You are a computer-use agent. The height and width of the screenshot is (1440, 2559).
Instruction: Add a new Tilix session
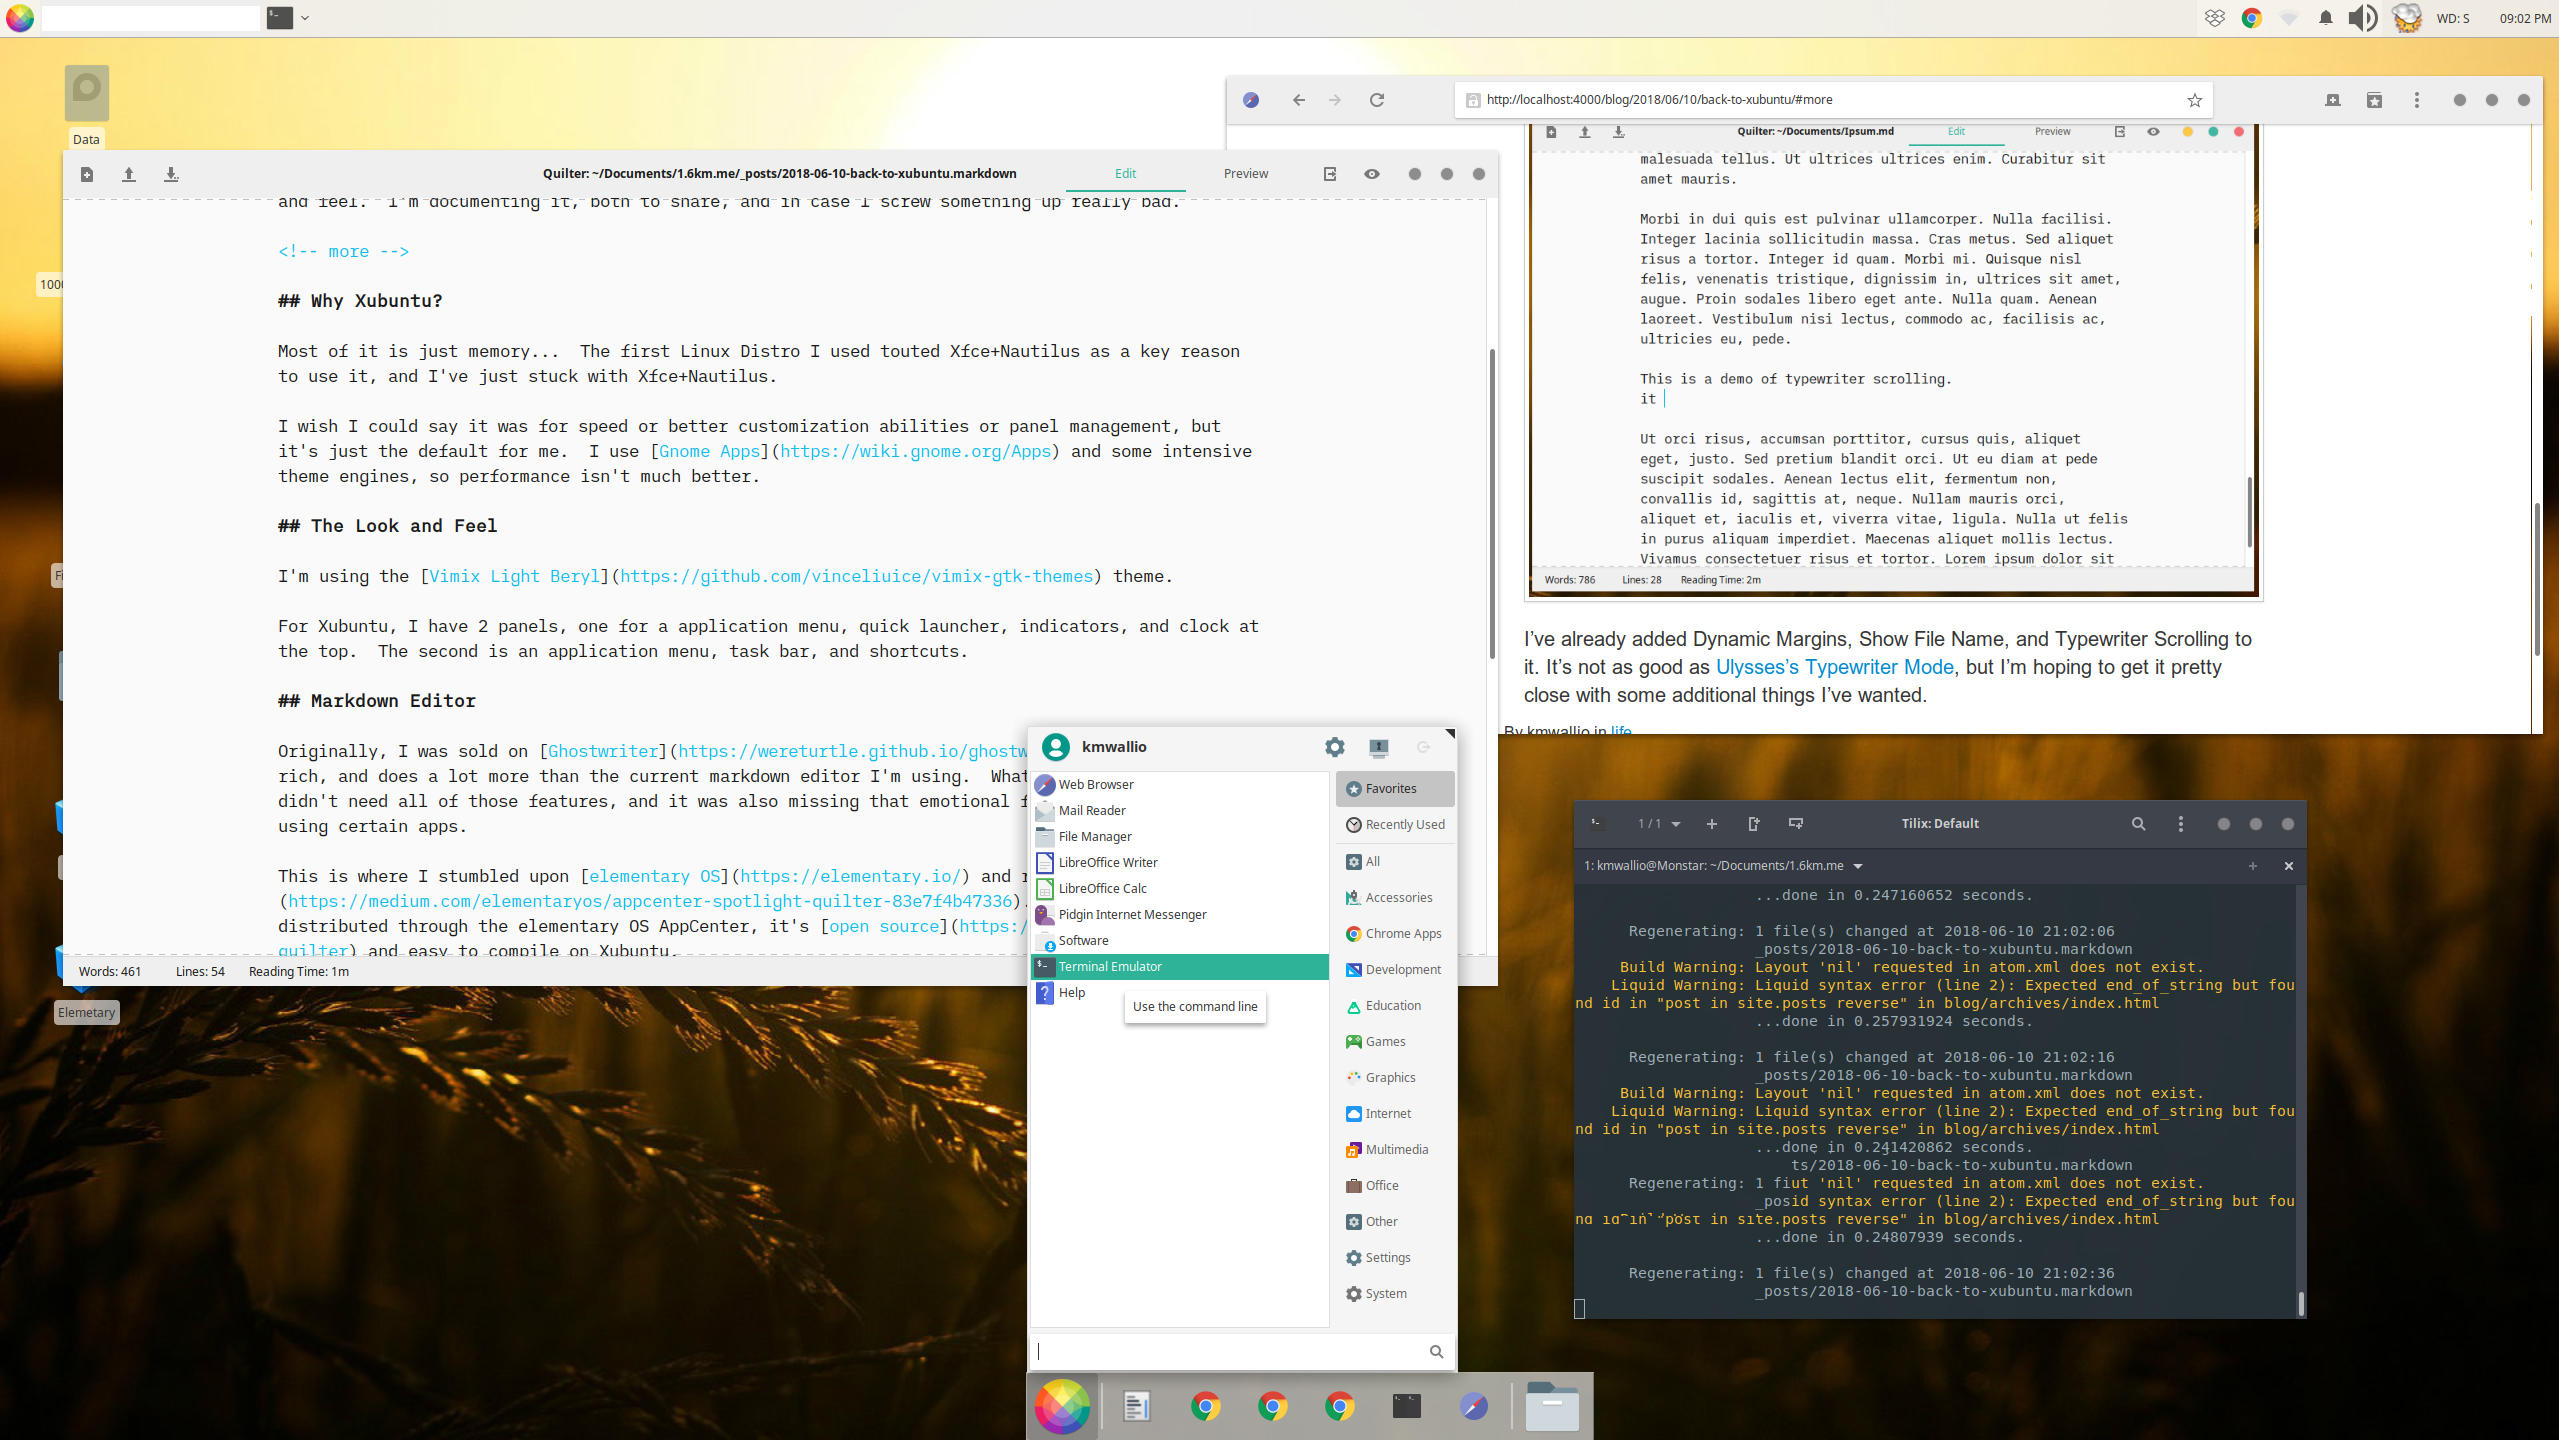1712,824
